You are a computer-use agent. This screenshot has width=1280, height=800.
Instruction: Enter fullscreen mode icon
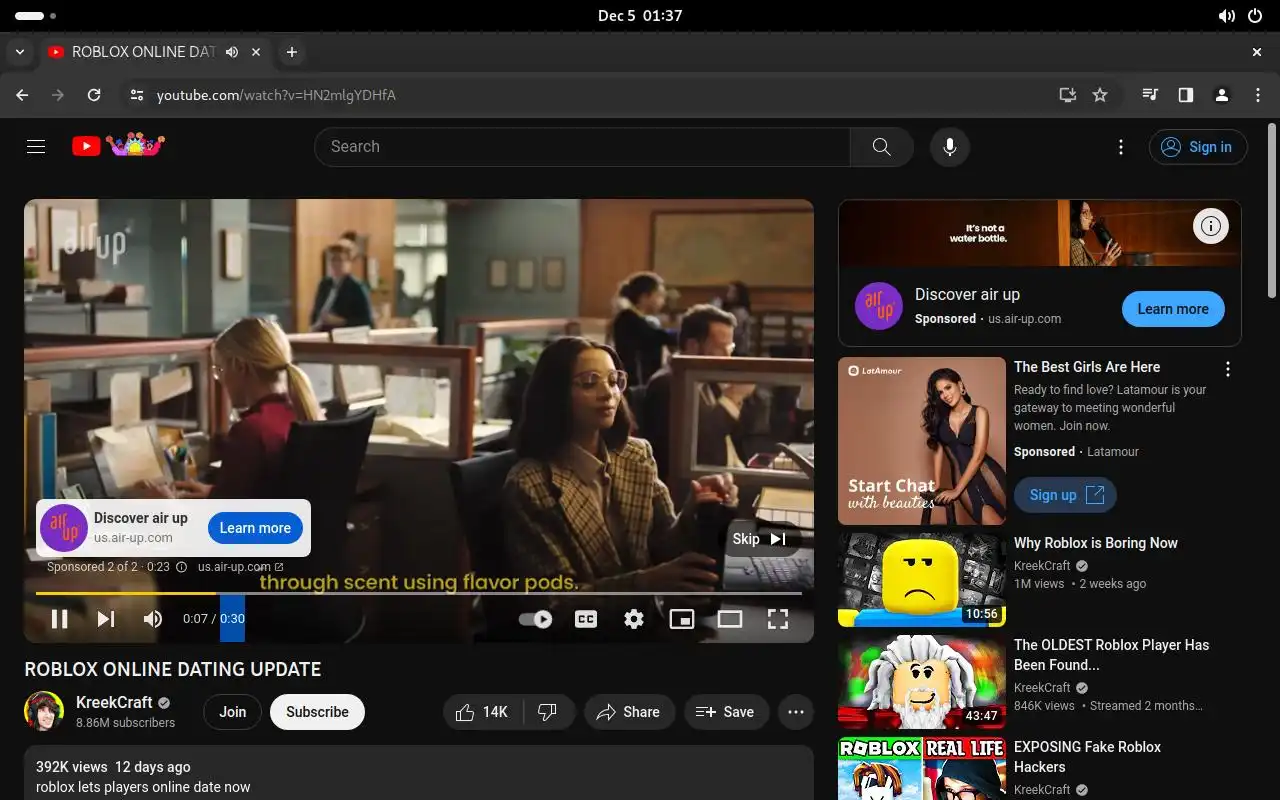pyautogui.click(x=778, y=619)
